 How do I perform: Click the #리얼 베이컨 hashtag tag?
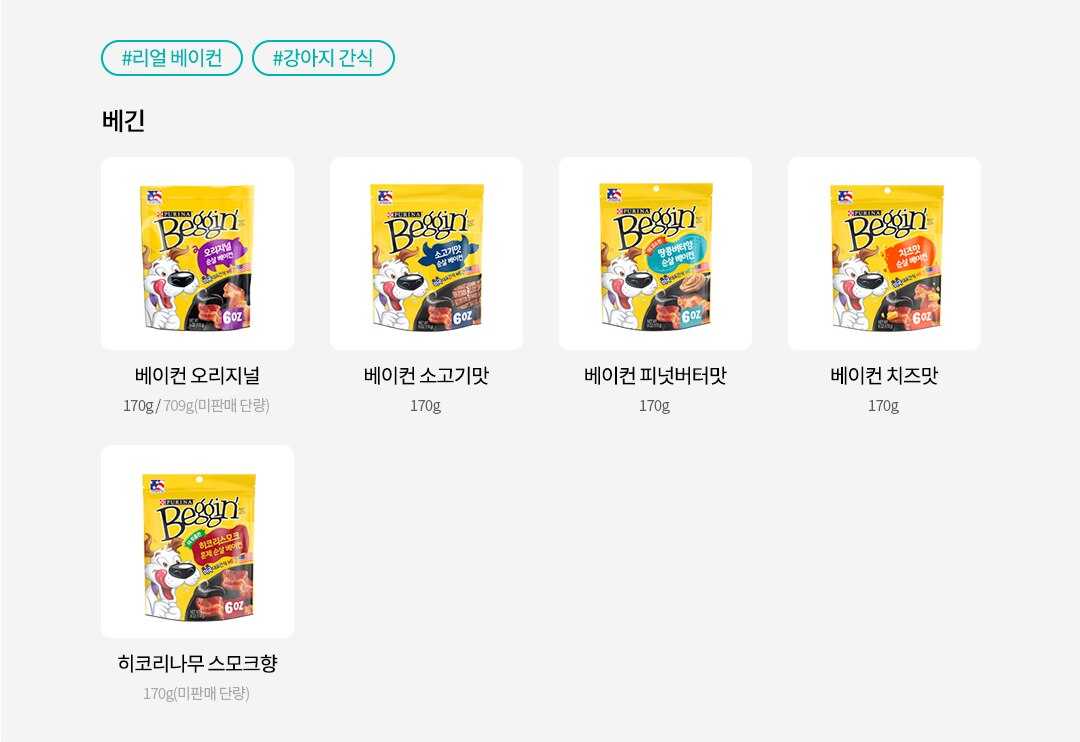pos(172,58)
